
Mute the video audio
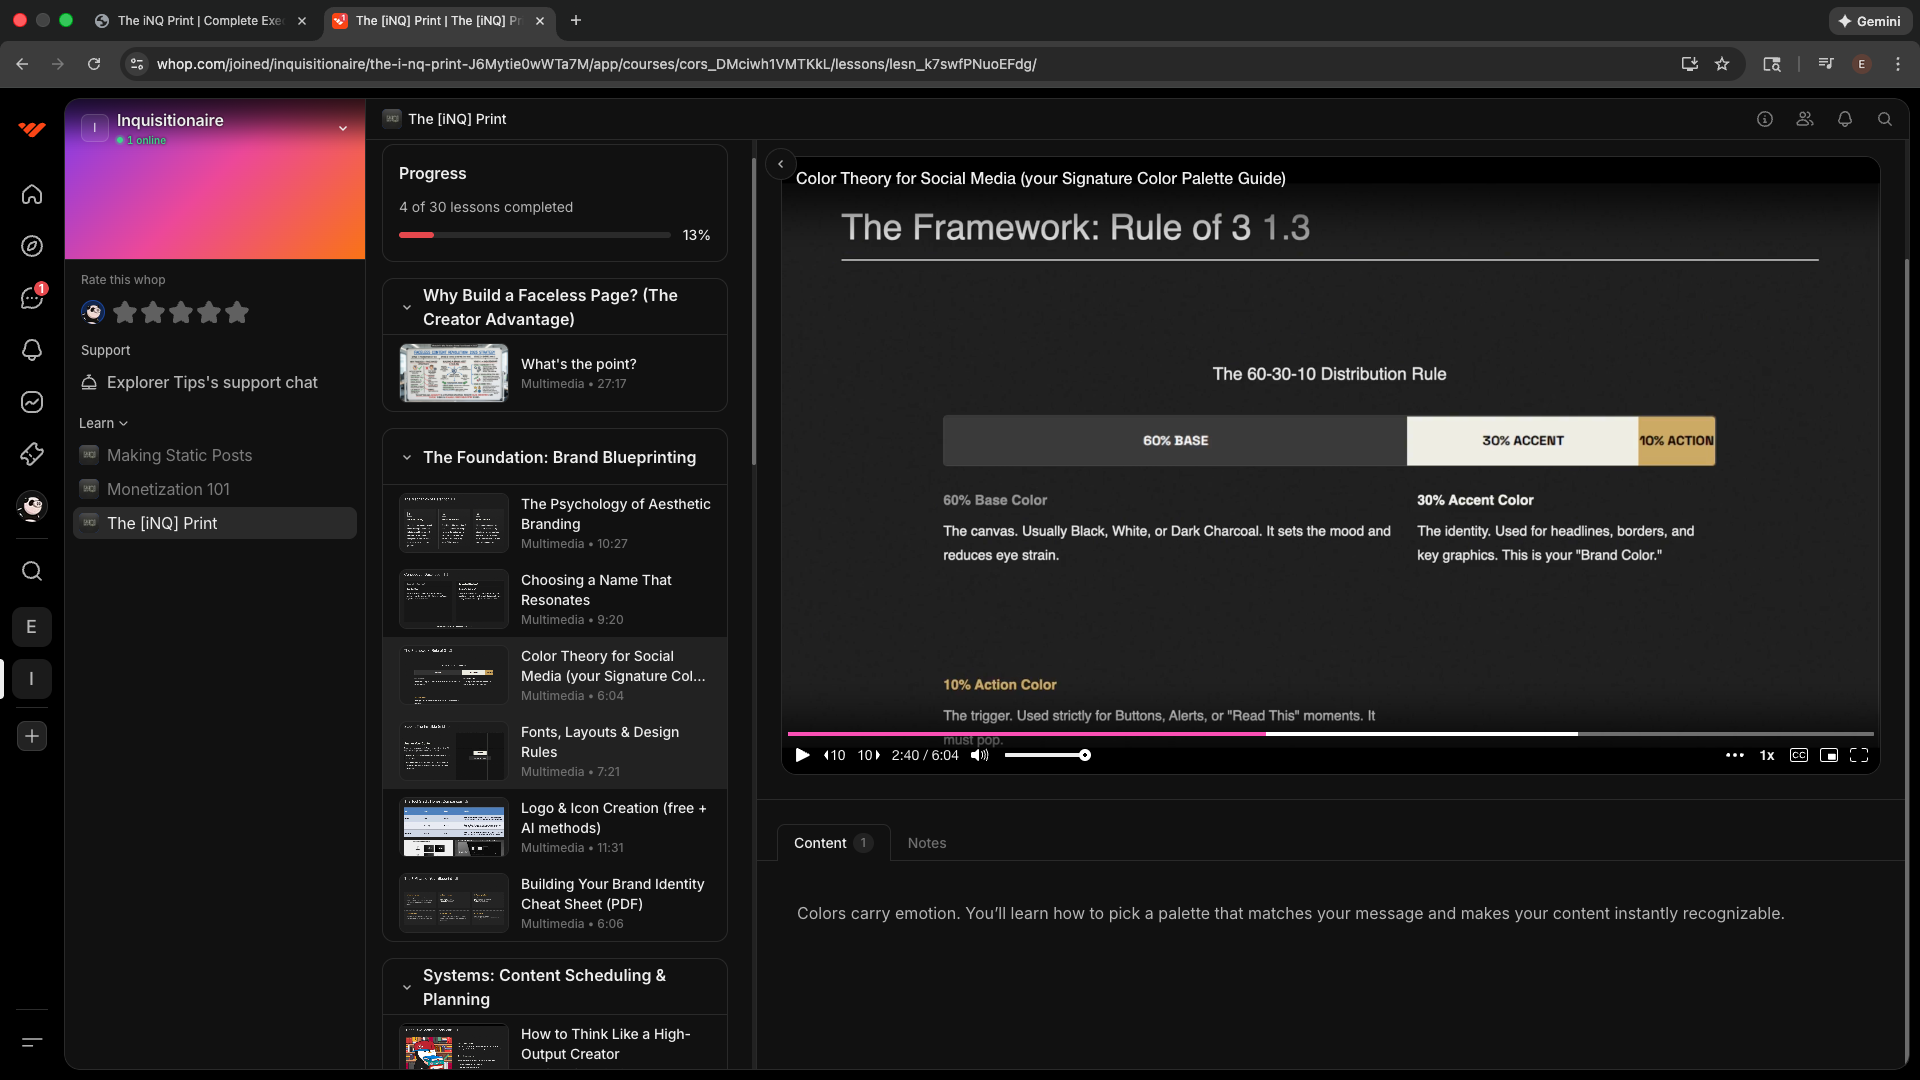(979, 756)
